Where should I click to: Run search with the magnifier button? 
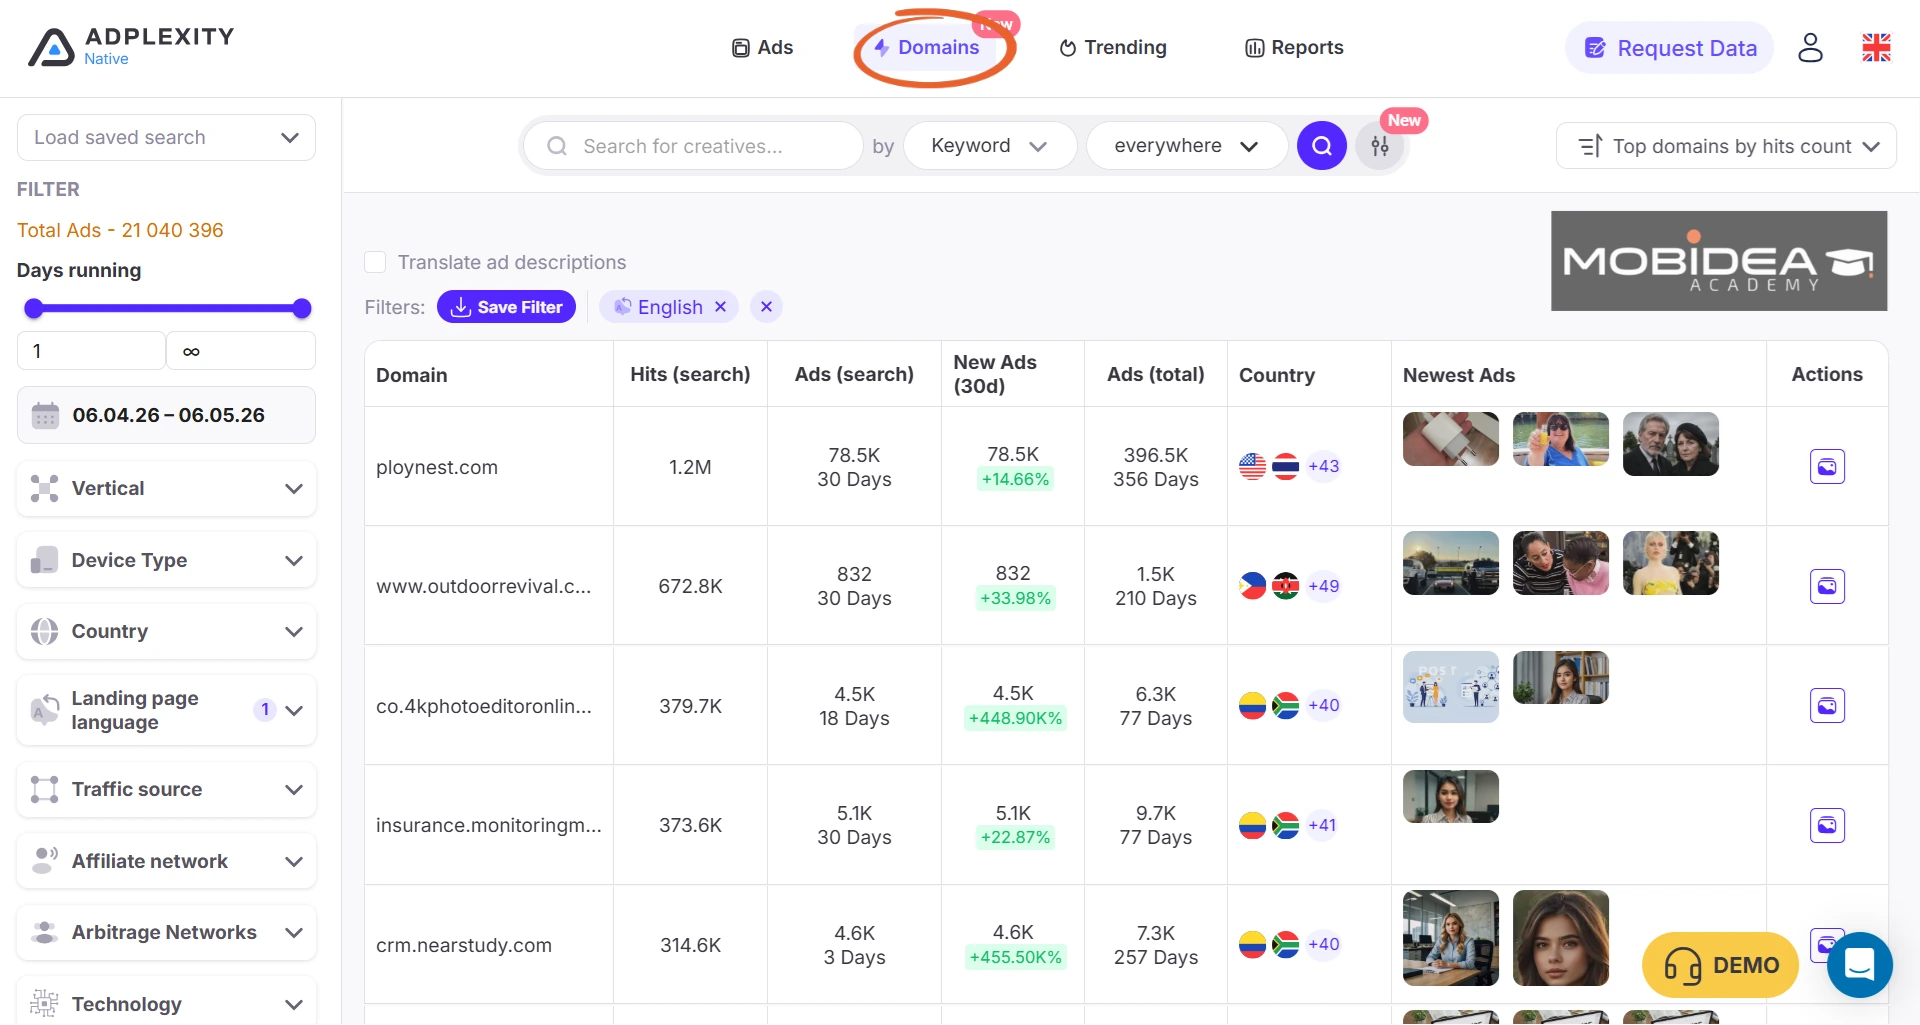1321,146
